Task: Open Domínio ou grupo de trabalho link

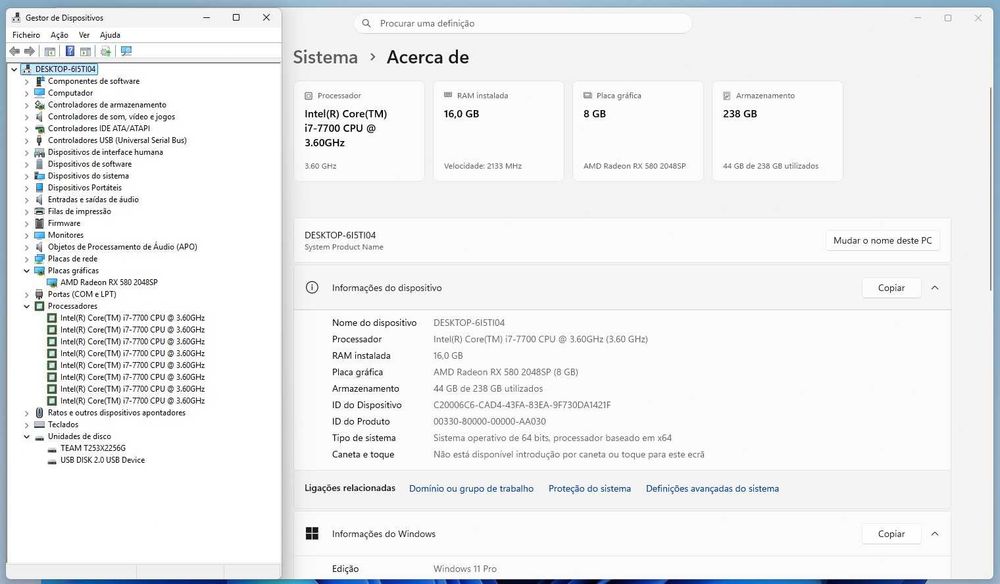Action: coord(471,488)
